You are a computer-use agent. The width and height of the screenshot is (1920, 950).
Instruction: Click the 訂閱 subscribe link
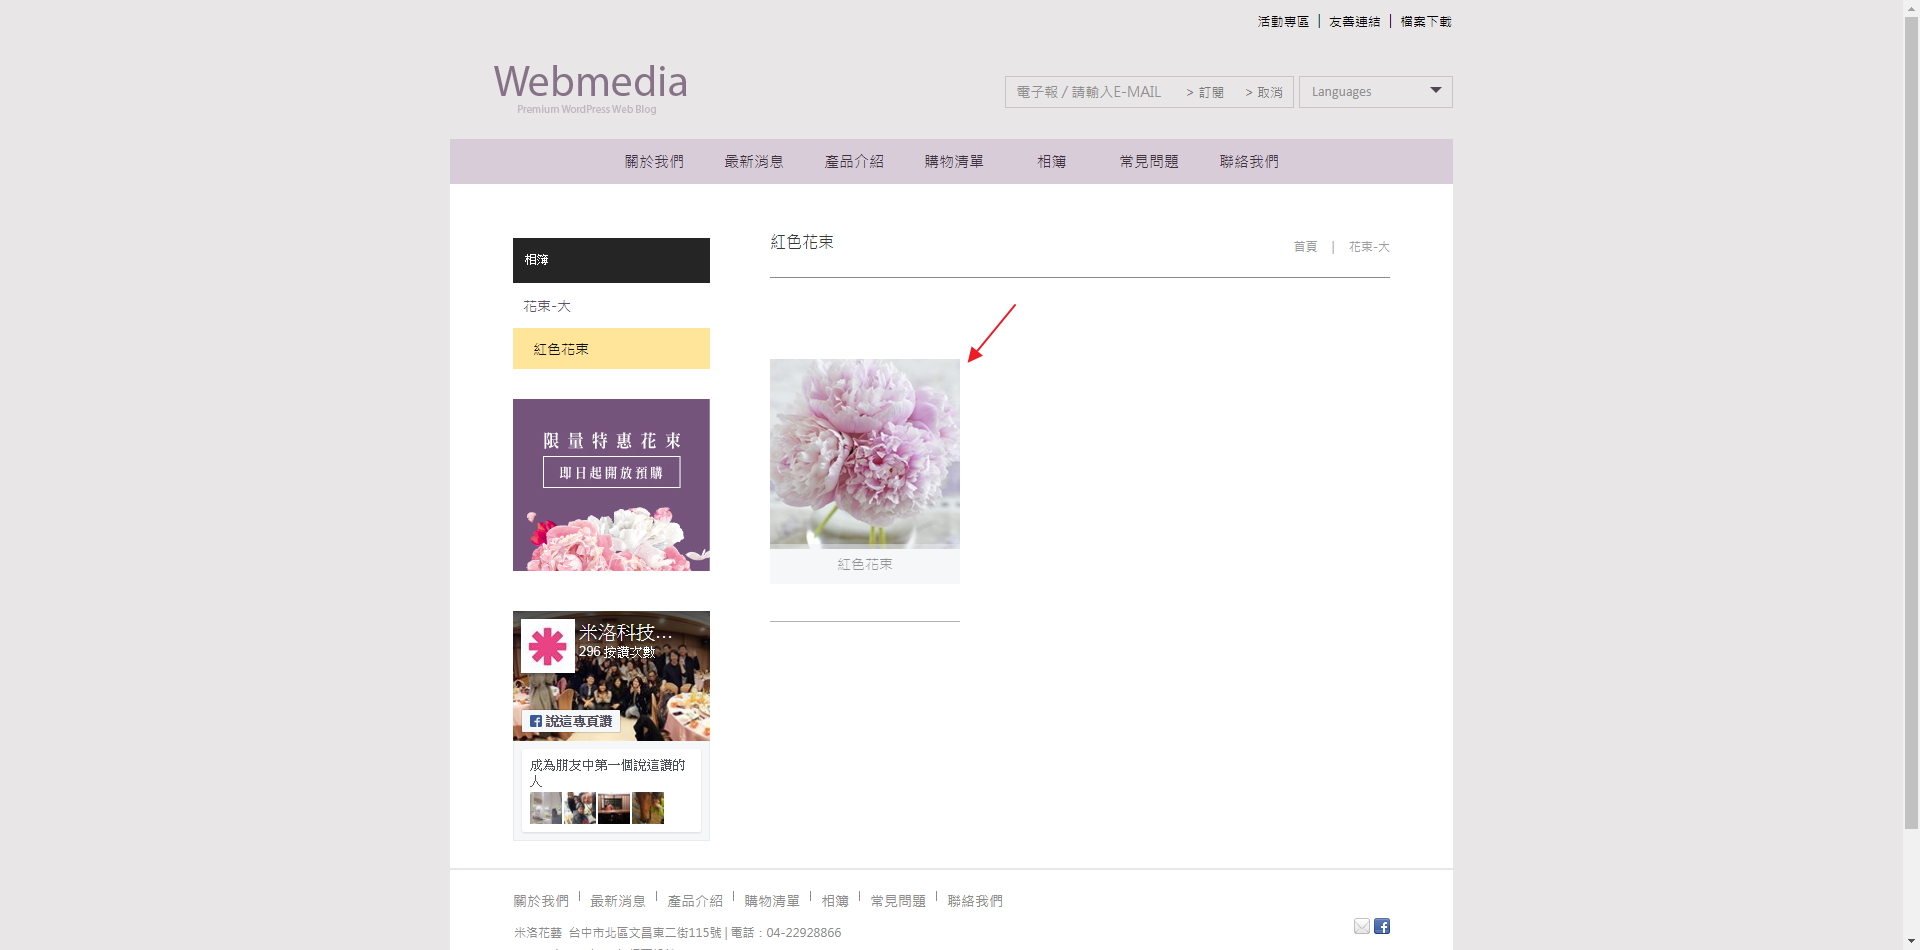coord(1206,92)
